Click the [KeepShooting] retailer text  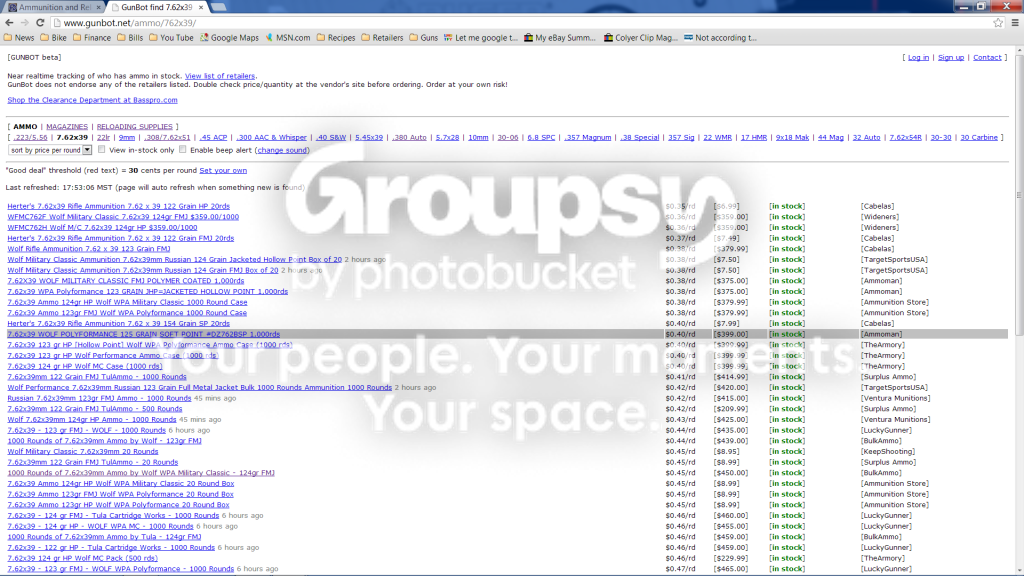(x=888, y=452)
